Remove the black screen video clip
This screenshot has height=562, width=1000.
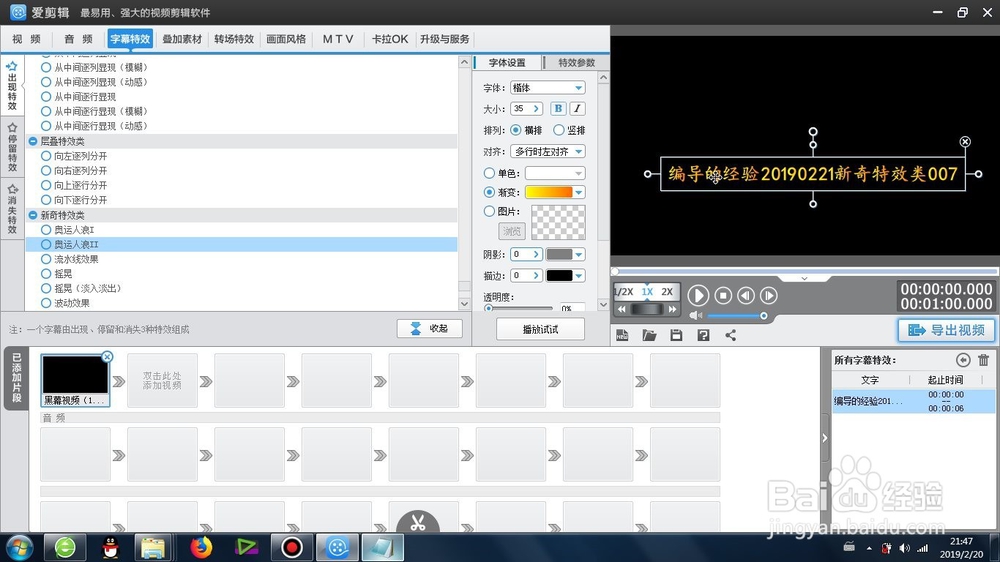pyautogui.click(x=107, y=357)
